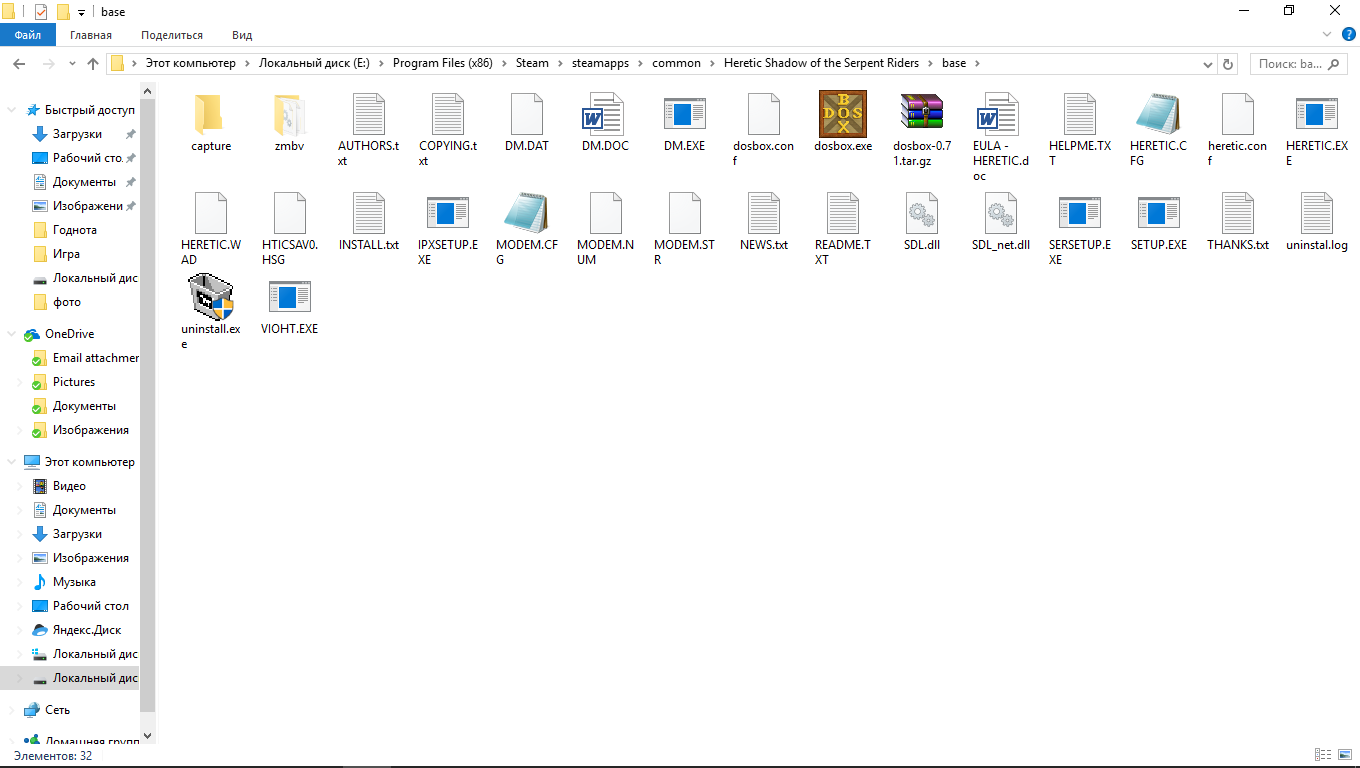Select the IPXSETUP.EXE file icon
1360x768 pixels.
[x=447, y=213]
